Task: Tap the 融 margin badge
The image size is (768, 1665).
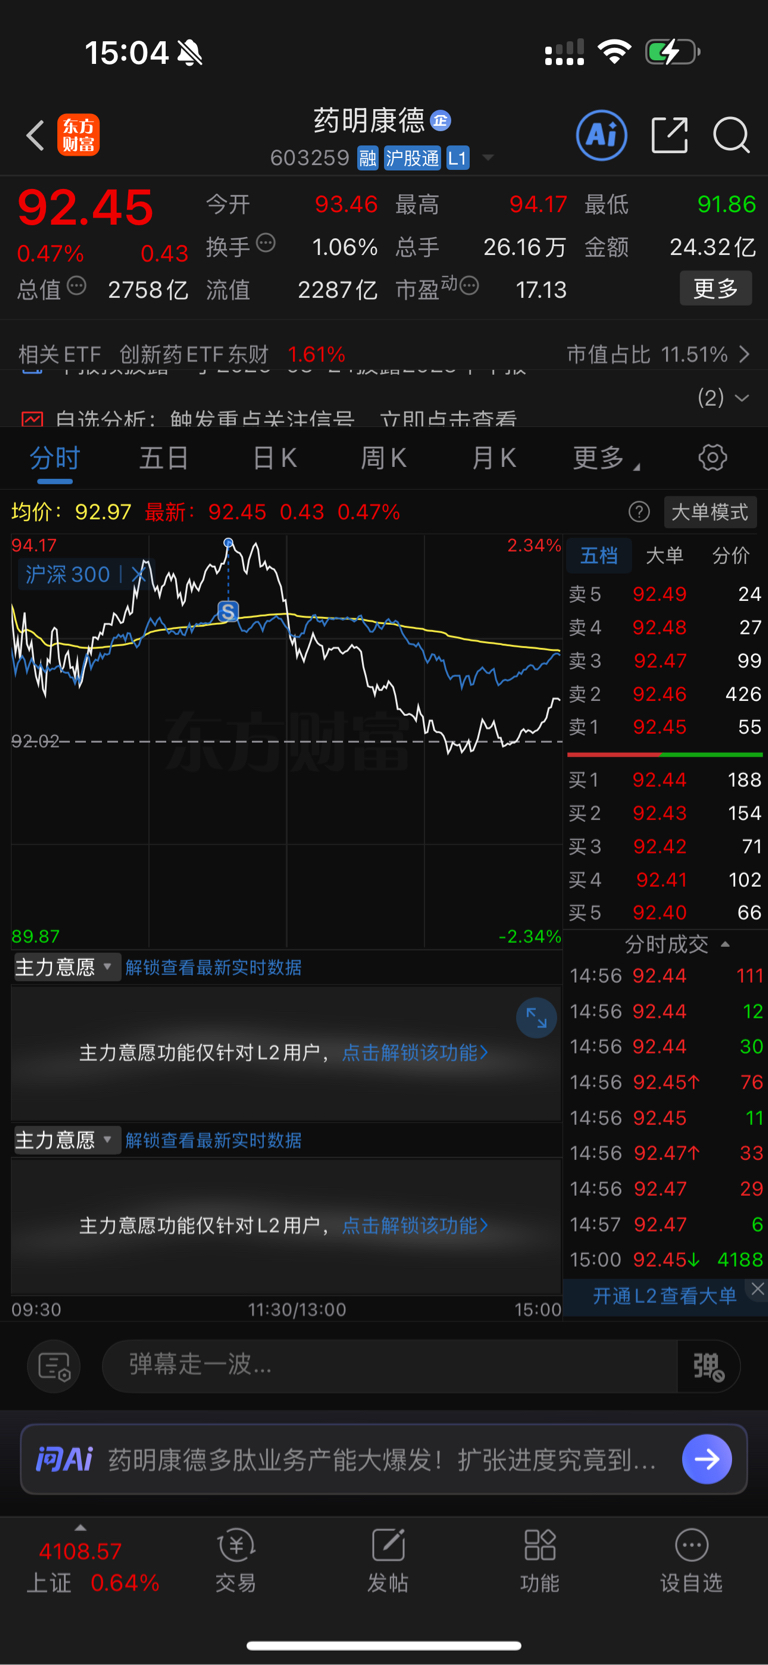Action: [368, 158]
